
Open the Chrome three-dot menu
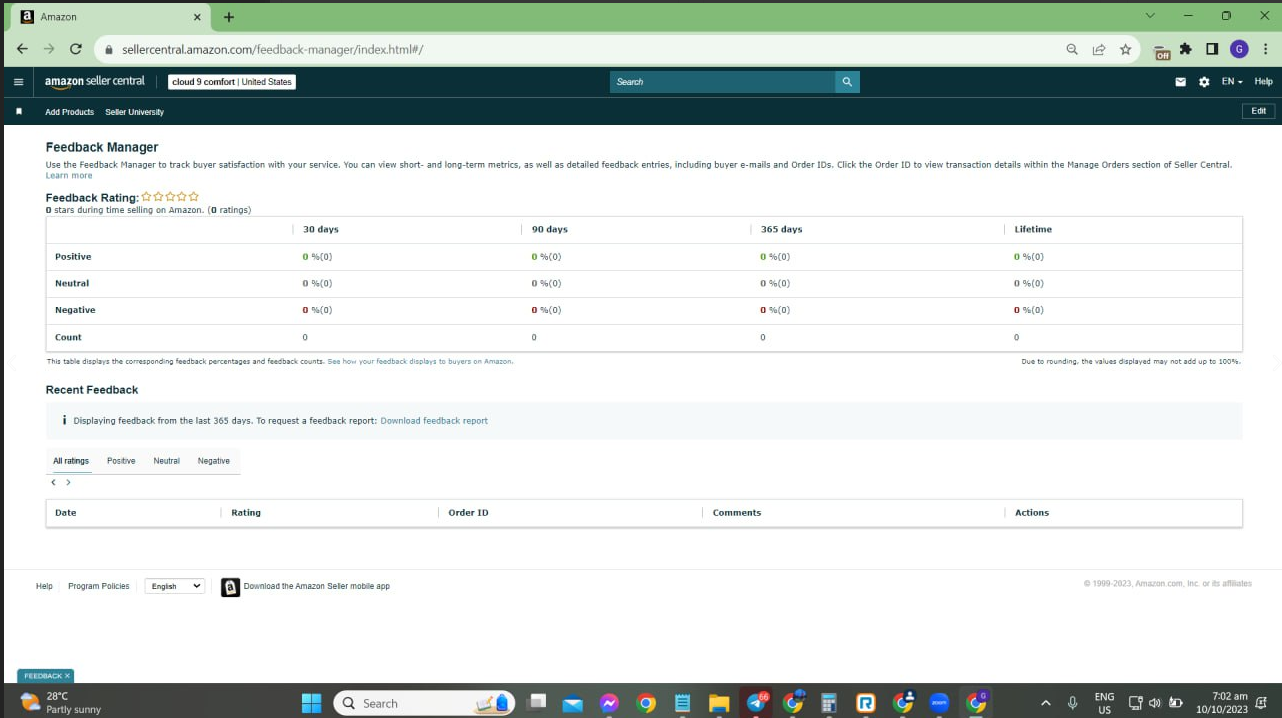coord(1264,49)
